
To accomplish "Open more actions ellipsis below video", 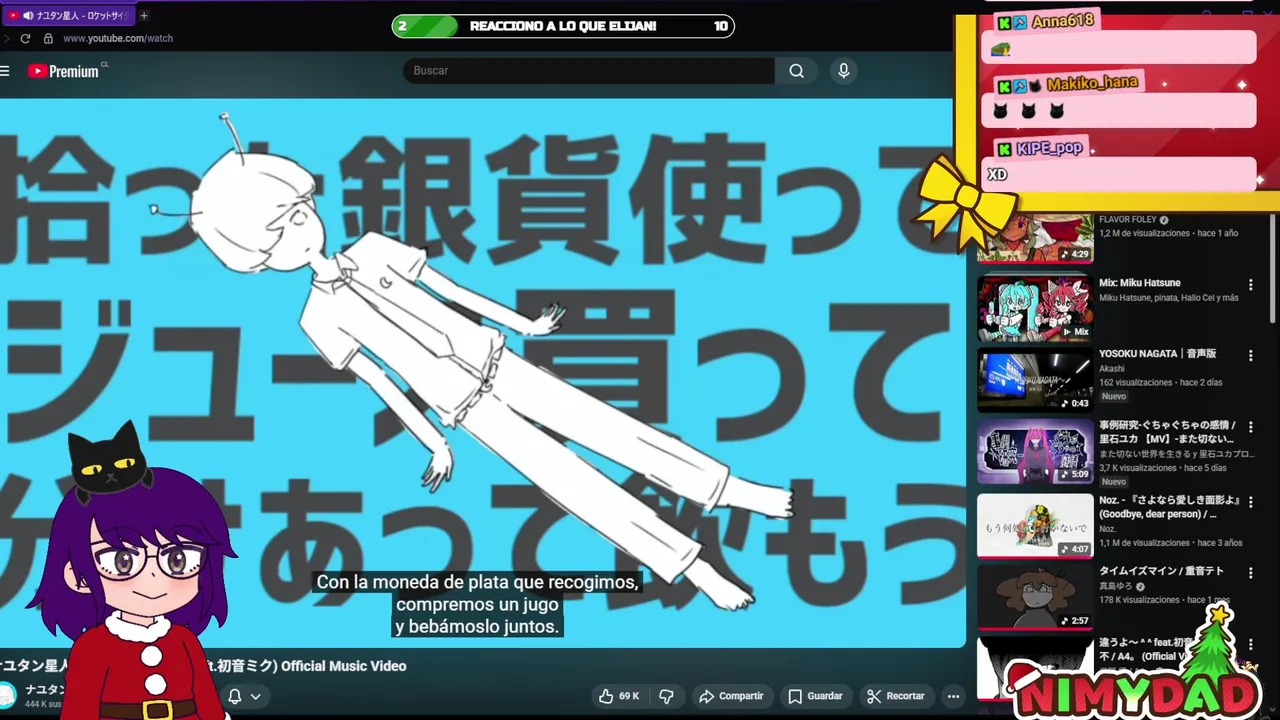I will (953, 696).
